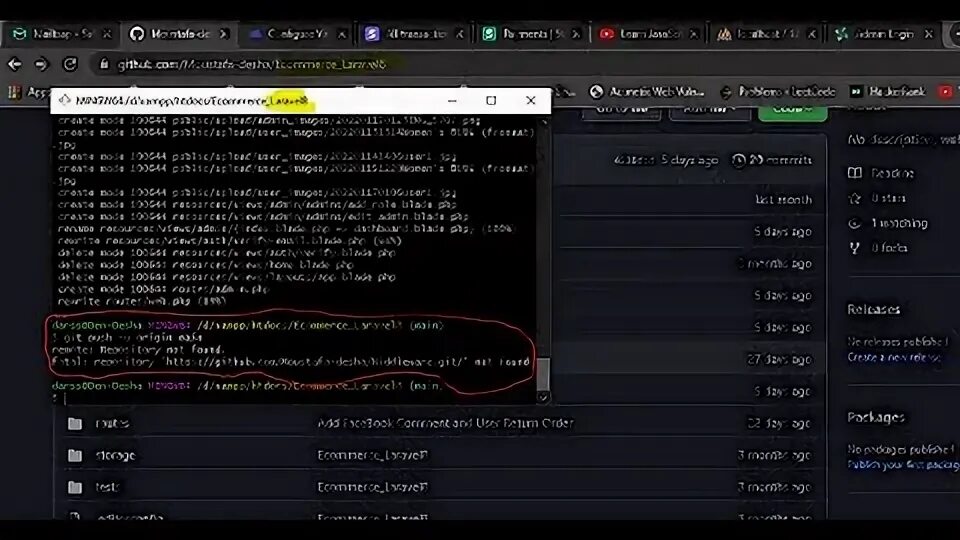Open the tests folder

(107, 487)
